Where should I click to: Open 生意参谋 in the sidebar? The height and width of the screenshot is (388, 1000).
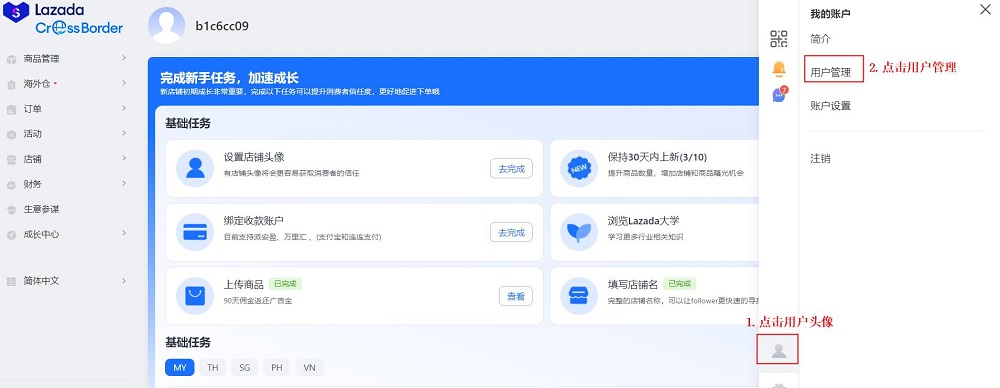click(x=41, y=209)
